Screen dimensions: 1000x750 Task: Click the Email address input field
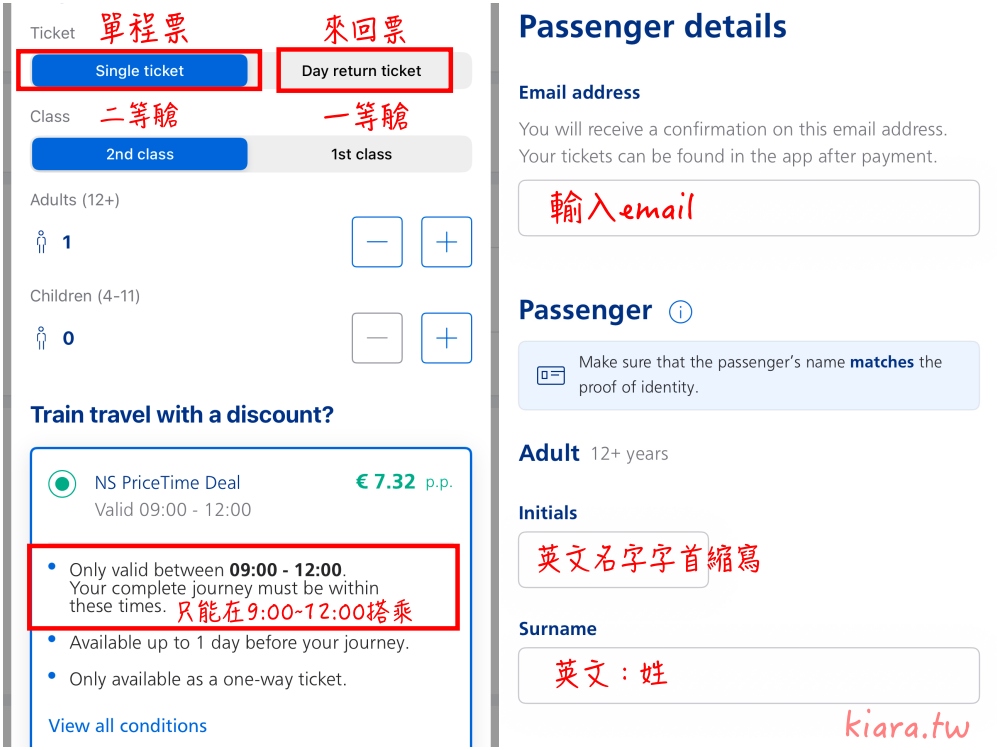[748, 208]
